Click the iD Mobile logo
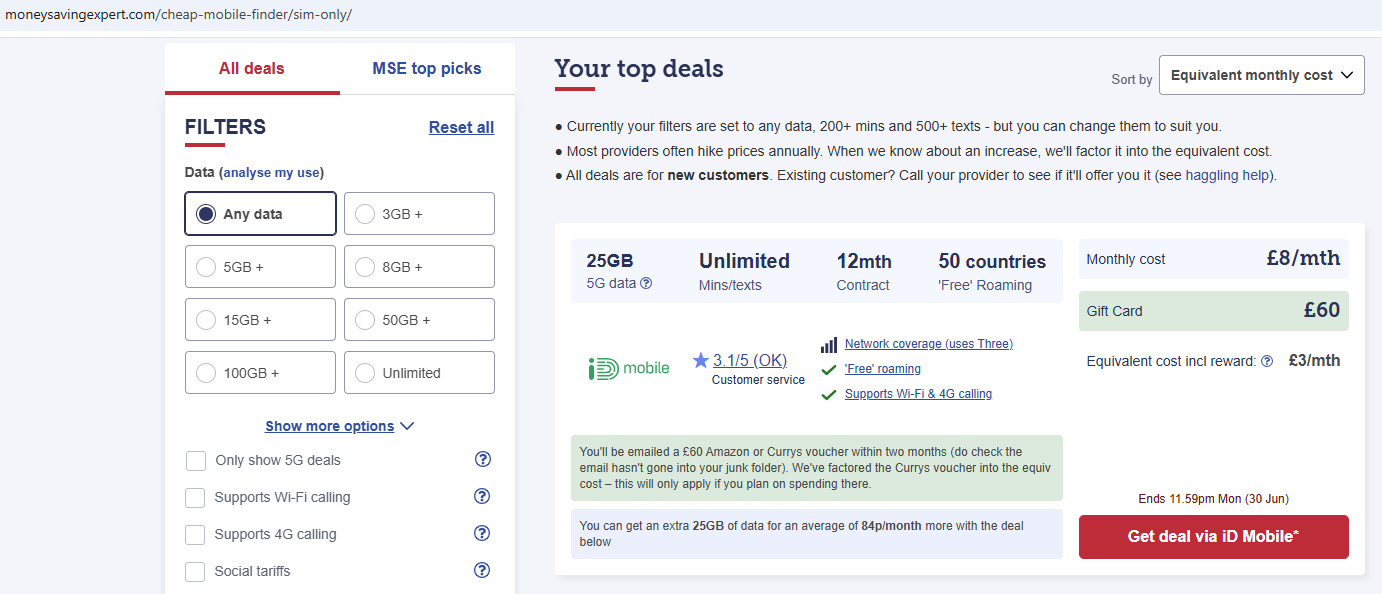Screen dimensions: 1382x594 (629, 368)
